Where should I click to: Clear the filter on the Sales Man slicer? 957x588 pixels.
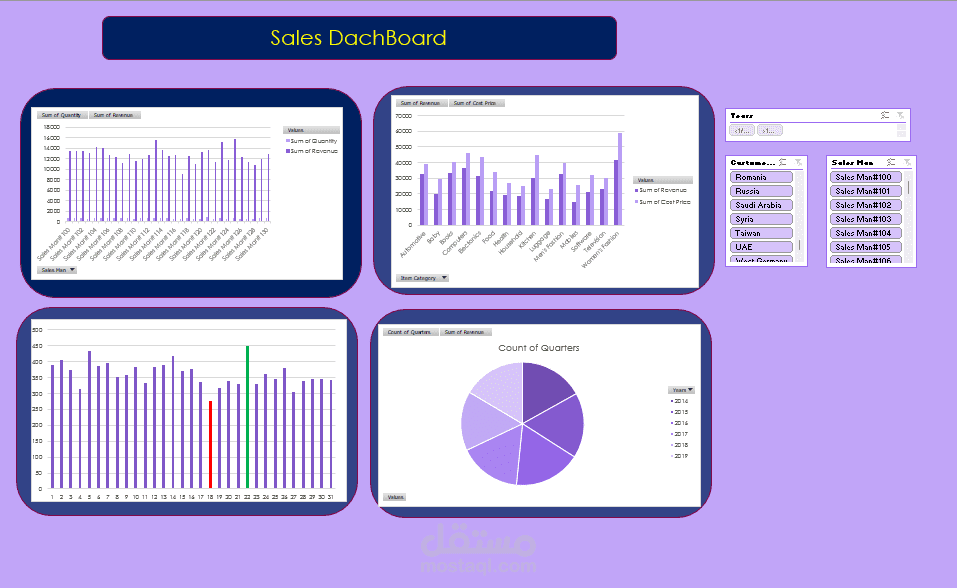click(907, 162)
